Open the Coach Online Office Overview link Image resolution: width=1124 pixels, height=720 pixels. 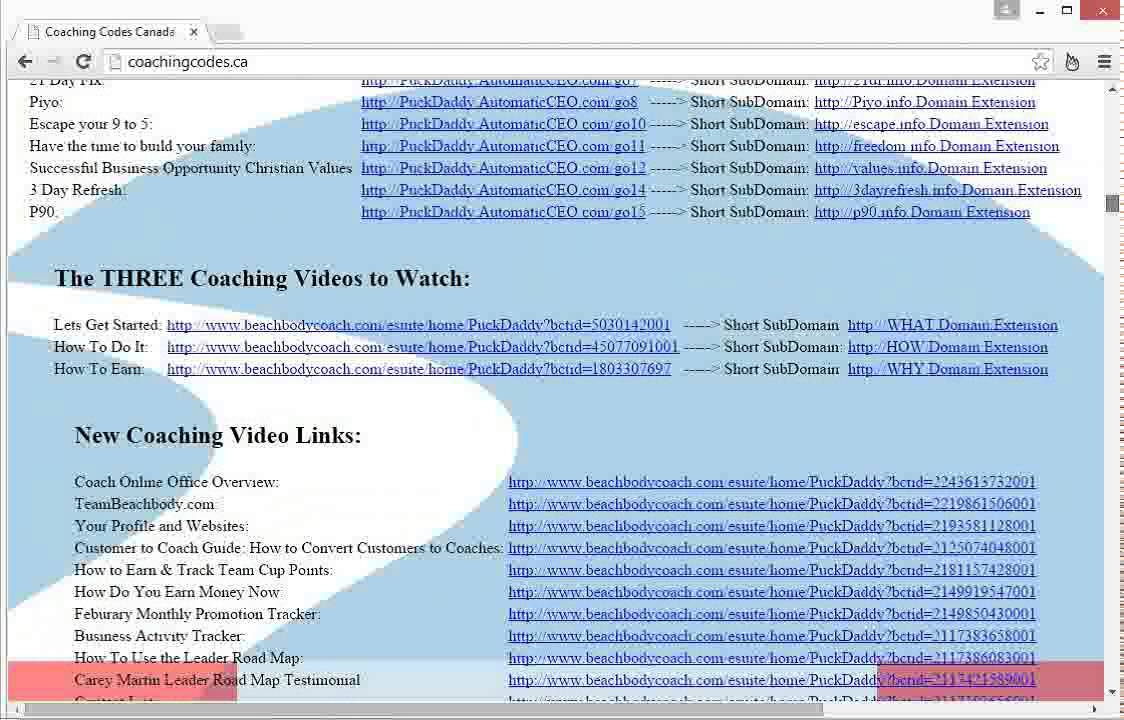(x=772, y=482)
